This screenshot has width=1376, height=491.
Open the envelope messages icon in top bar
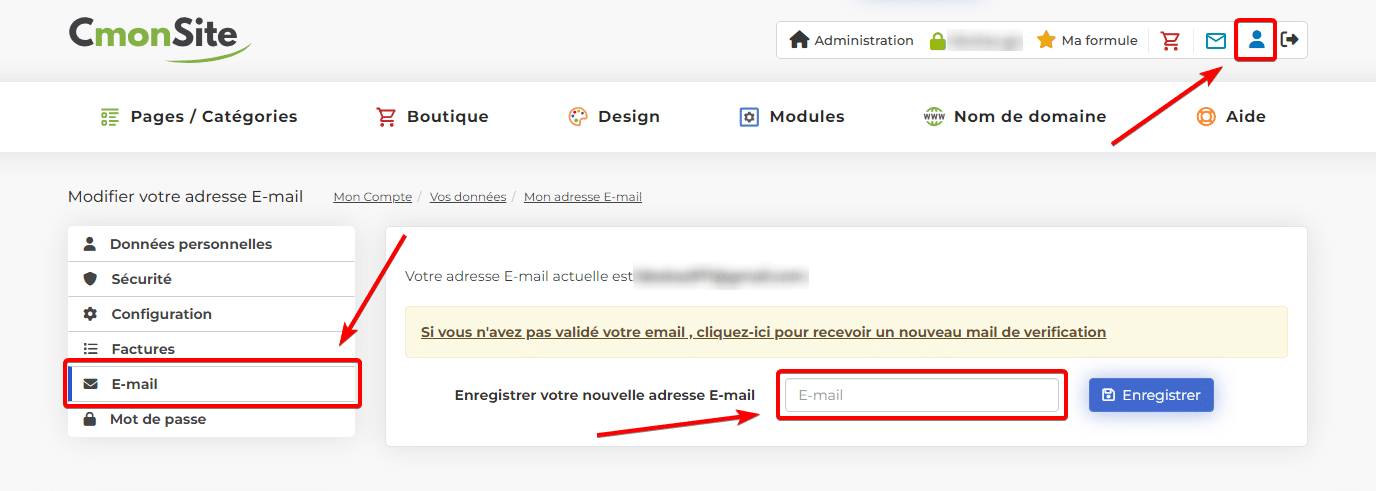(x=1215, y=40)
